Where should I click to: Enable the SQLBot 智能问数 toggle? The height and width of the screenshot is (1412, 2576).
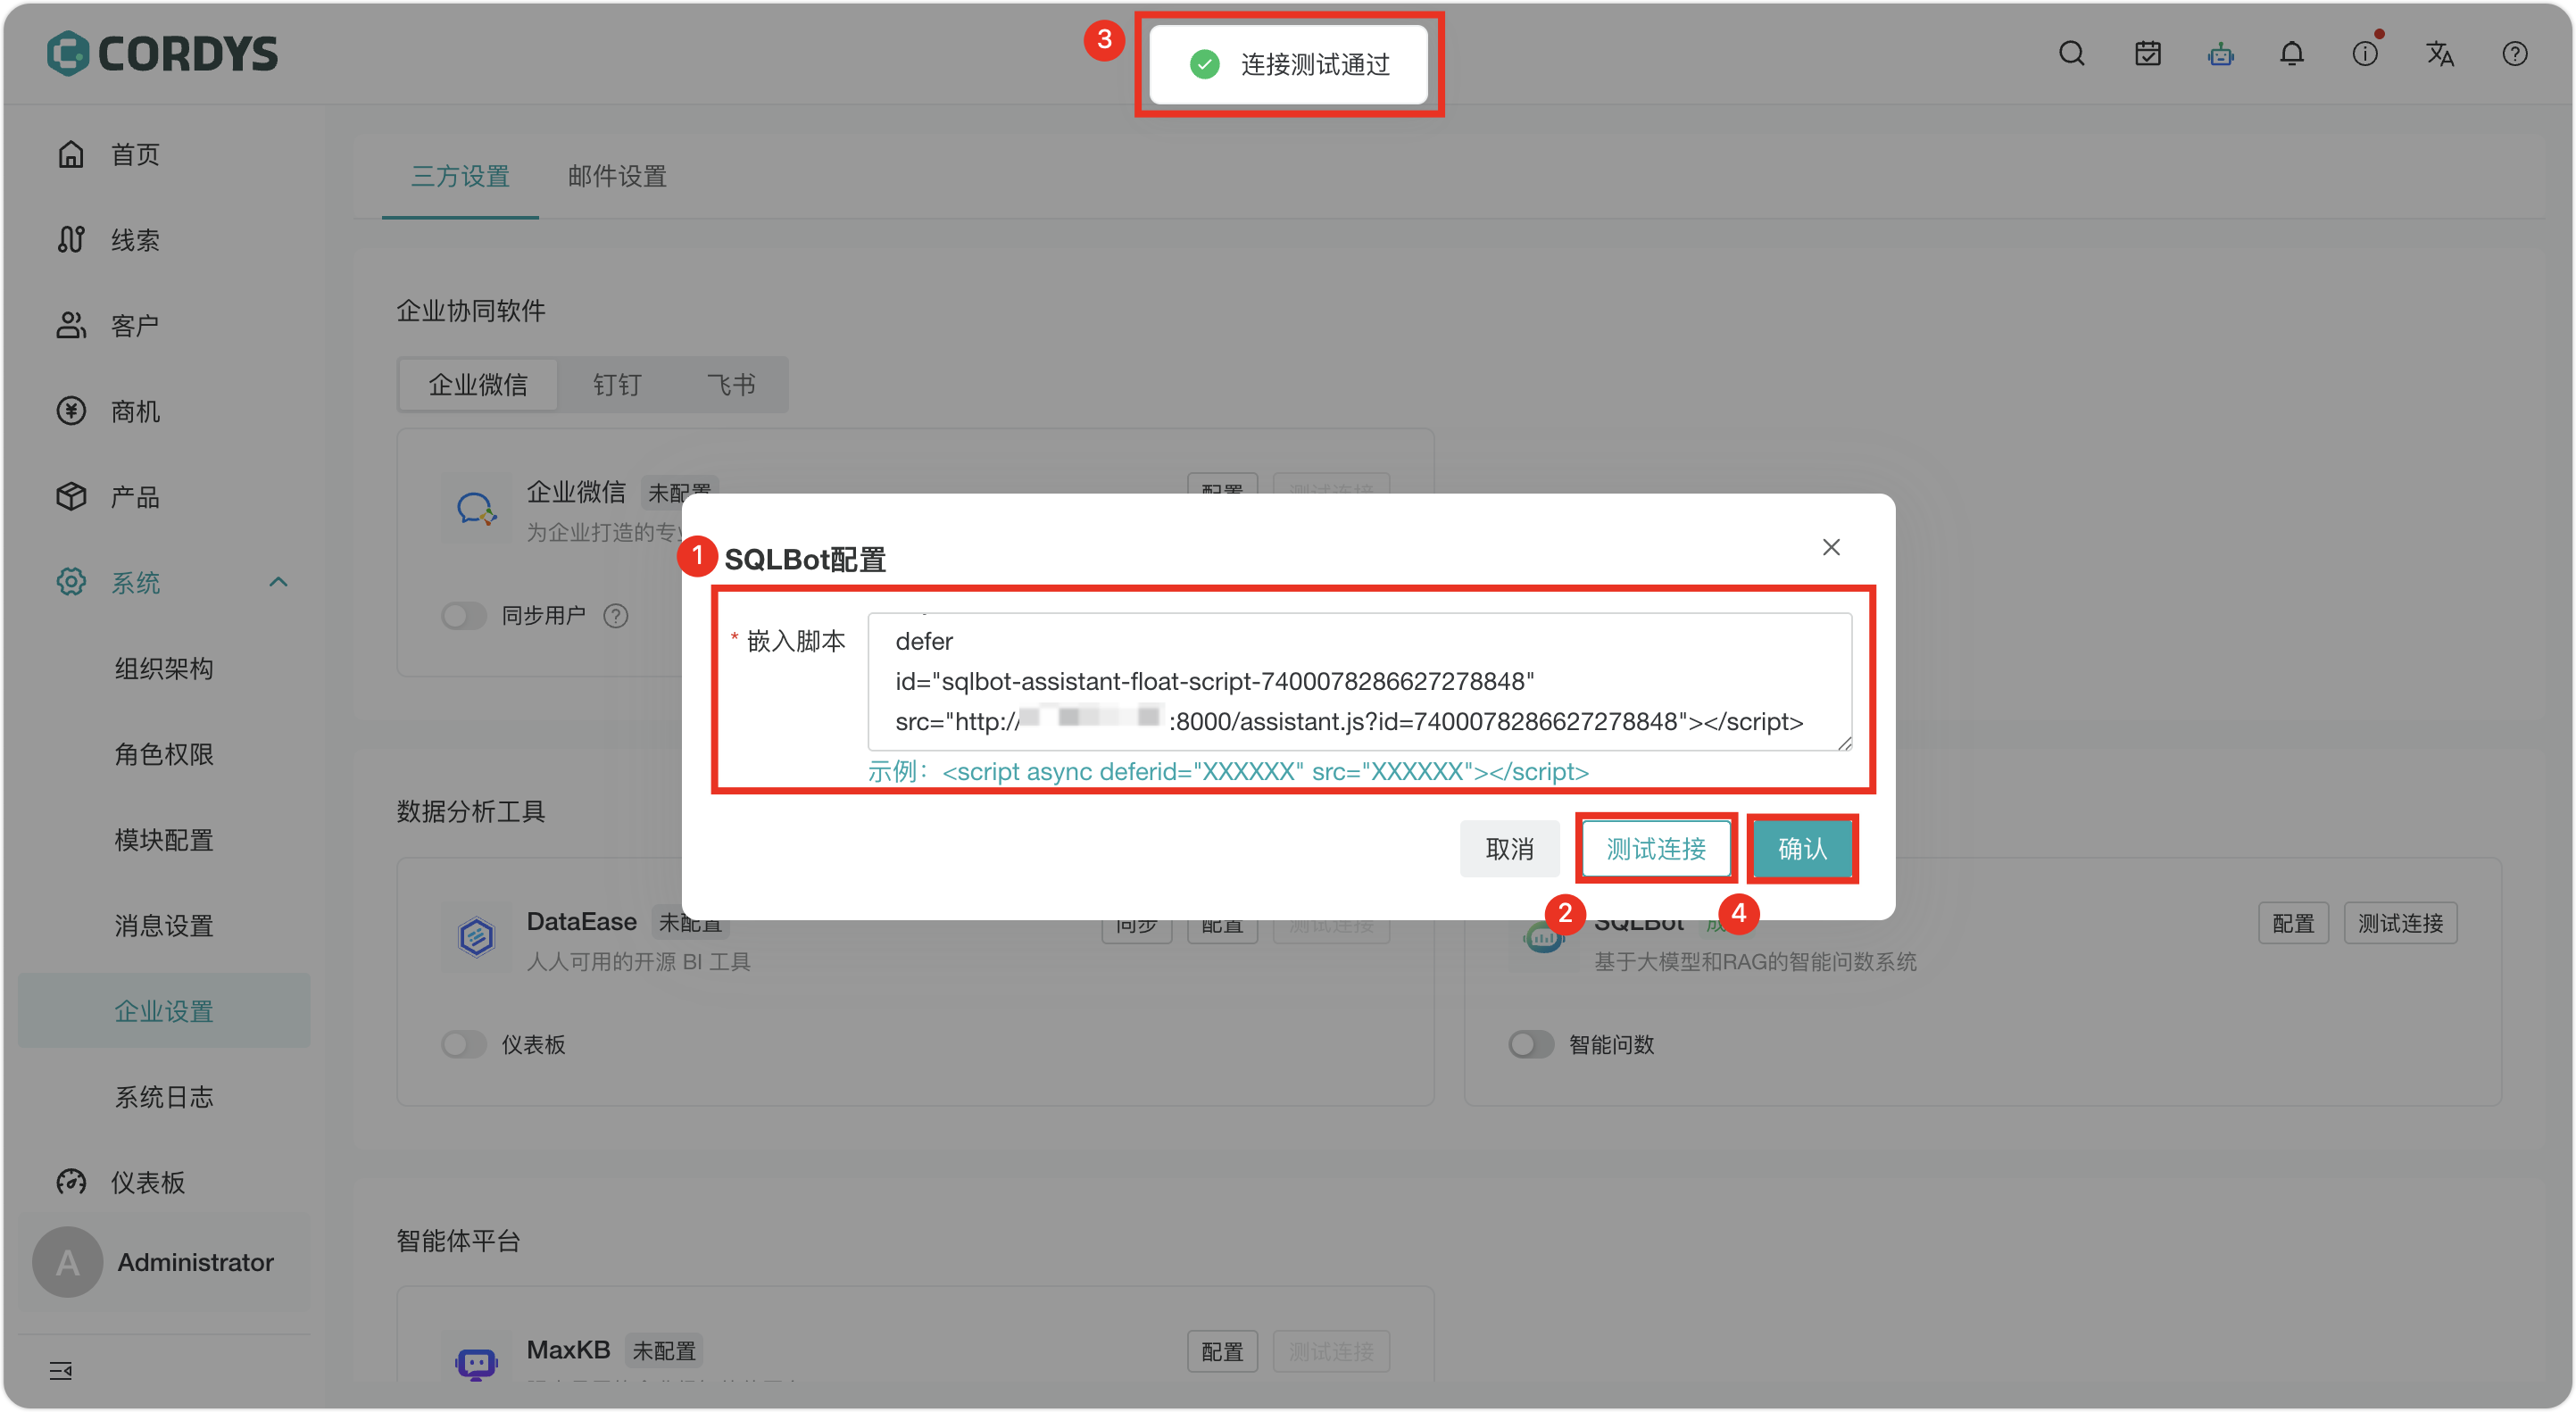pos(1530,1044)
